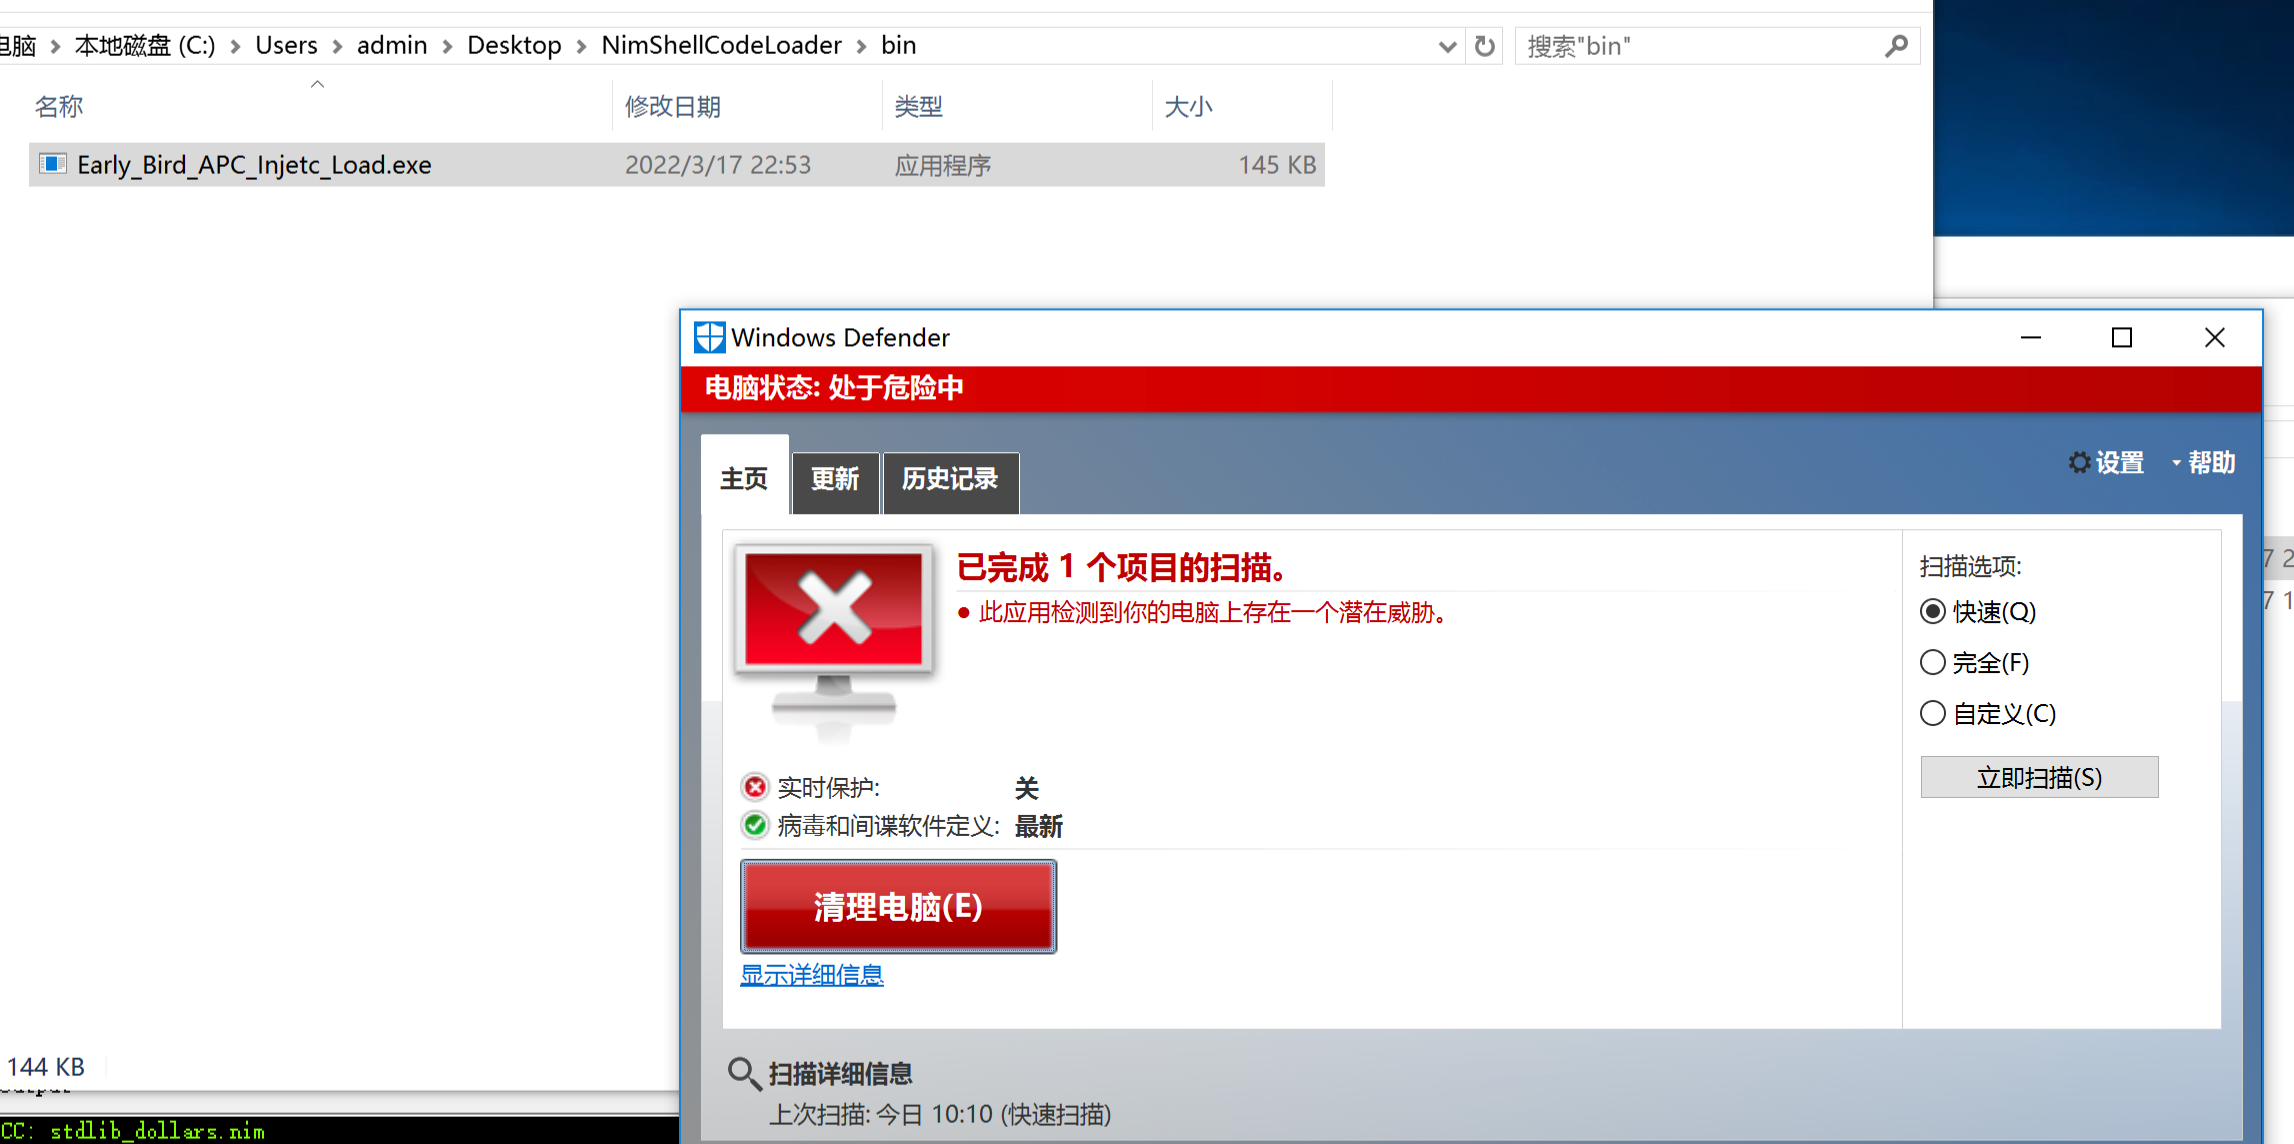The image size is (2294, 1144).
Task: Click bin folder in address path
Action: tap(898, 45)
